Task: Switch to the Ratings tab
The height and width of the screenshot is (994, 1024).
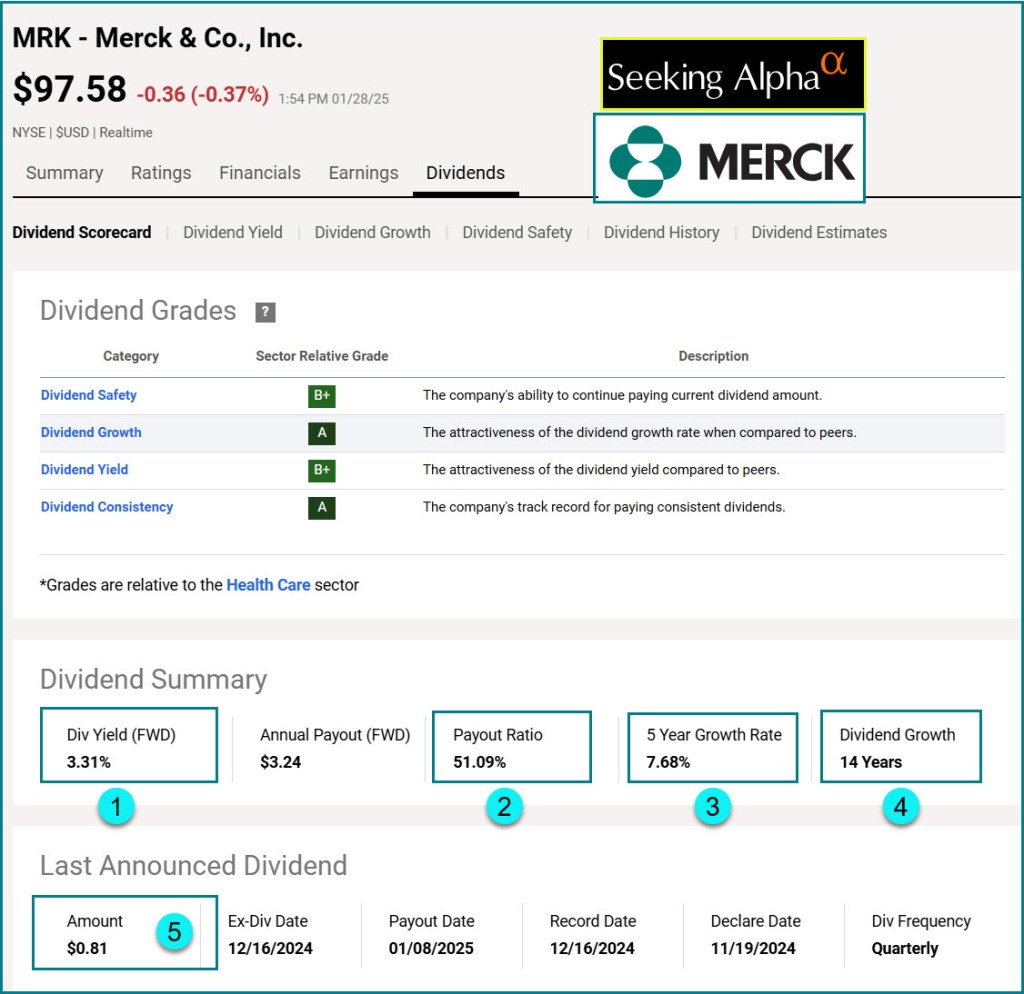Action: click(161, 173)
